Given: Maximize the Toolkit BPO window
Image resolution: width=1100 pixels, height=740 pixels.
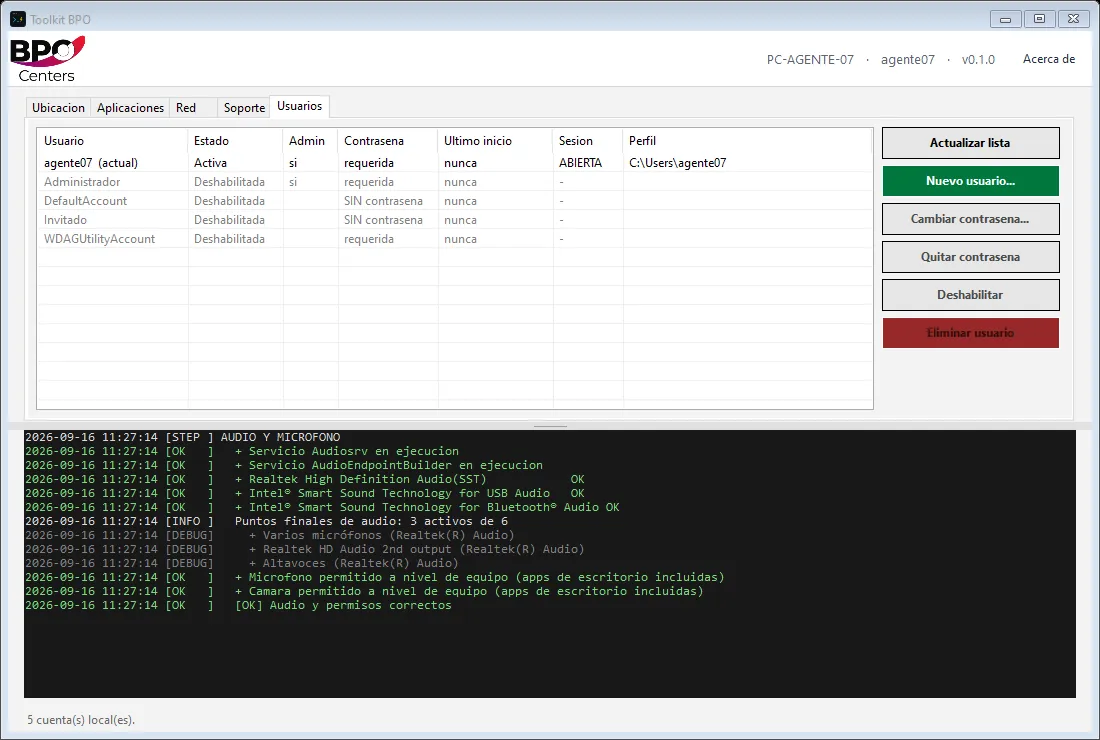Looking at the screenshot, I should pos(1040,19).
